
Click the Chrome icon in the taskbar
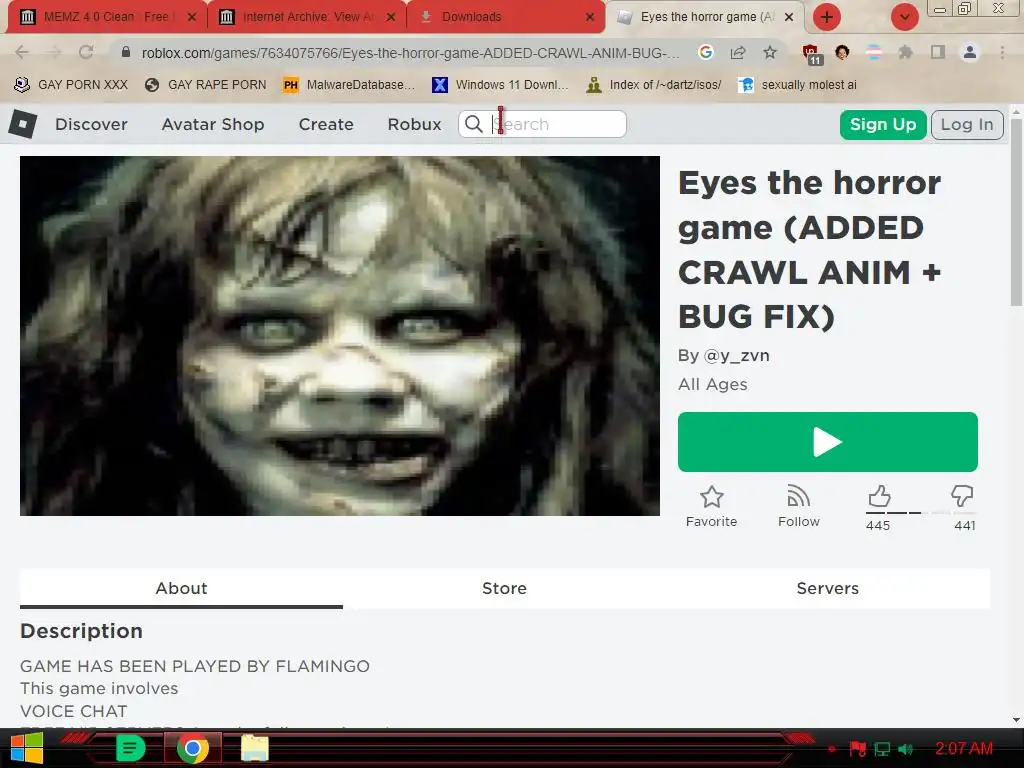193,748
